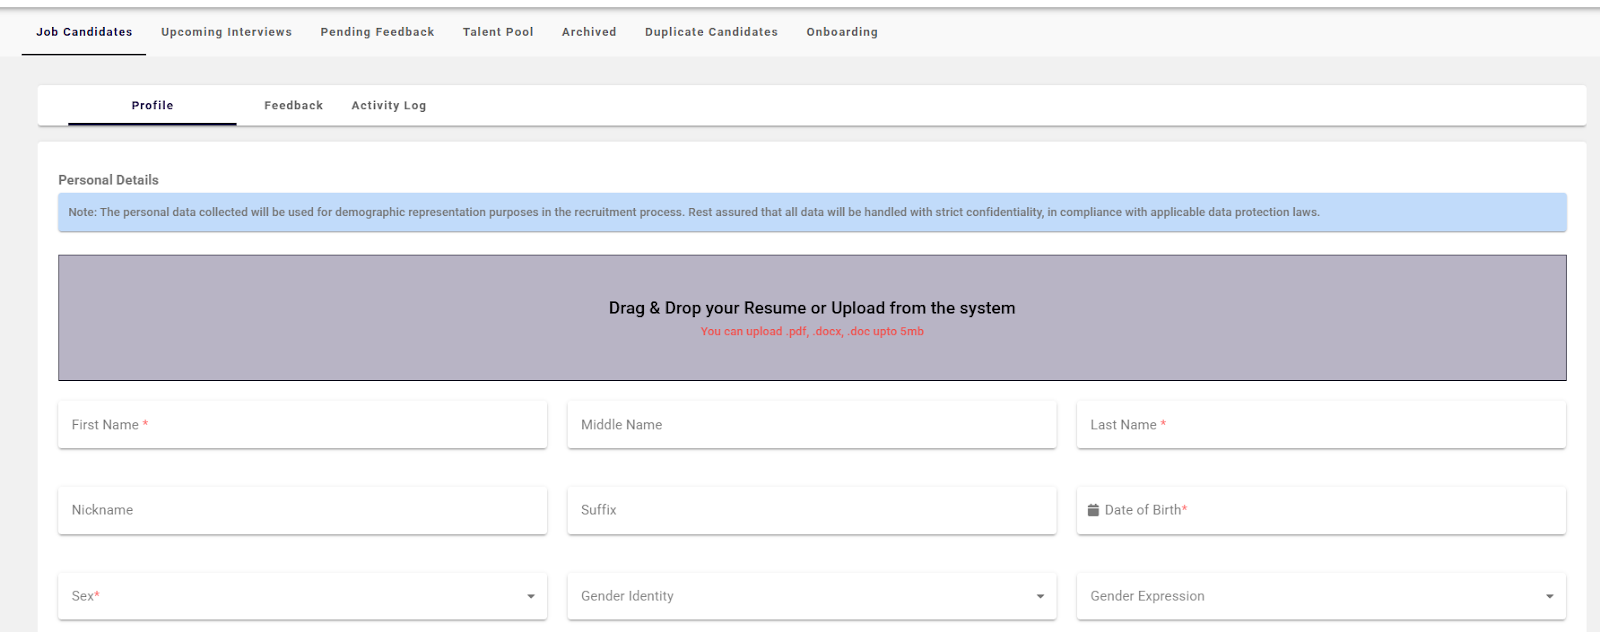
Task: Select the Archived tab
Action: 589,32
